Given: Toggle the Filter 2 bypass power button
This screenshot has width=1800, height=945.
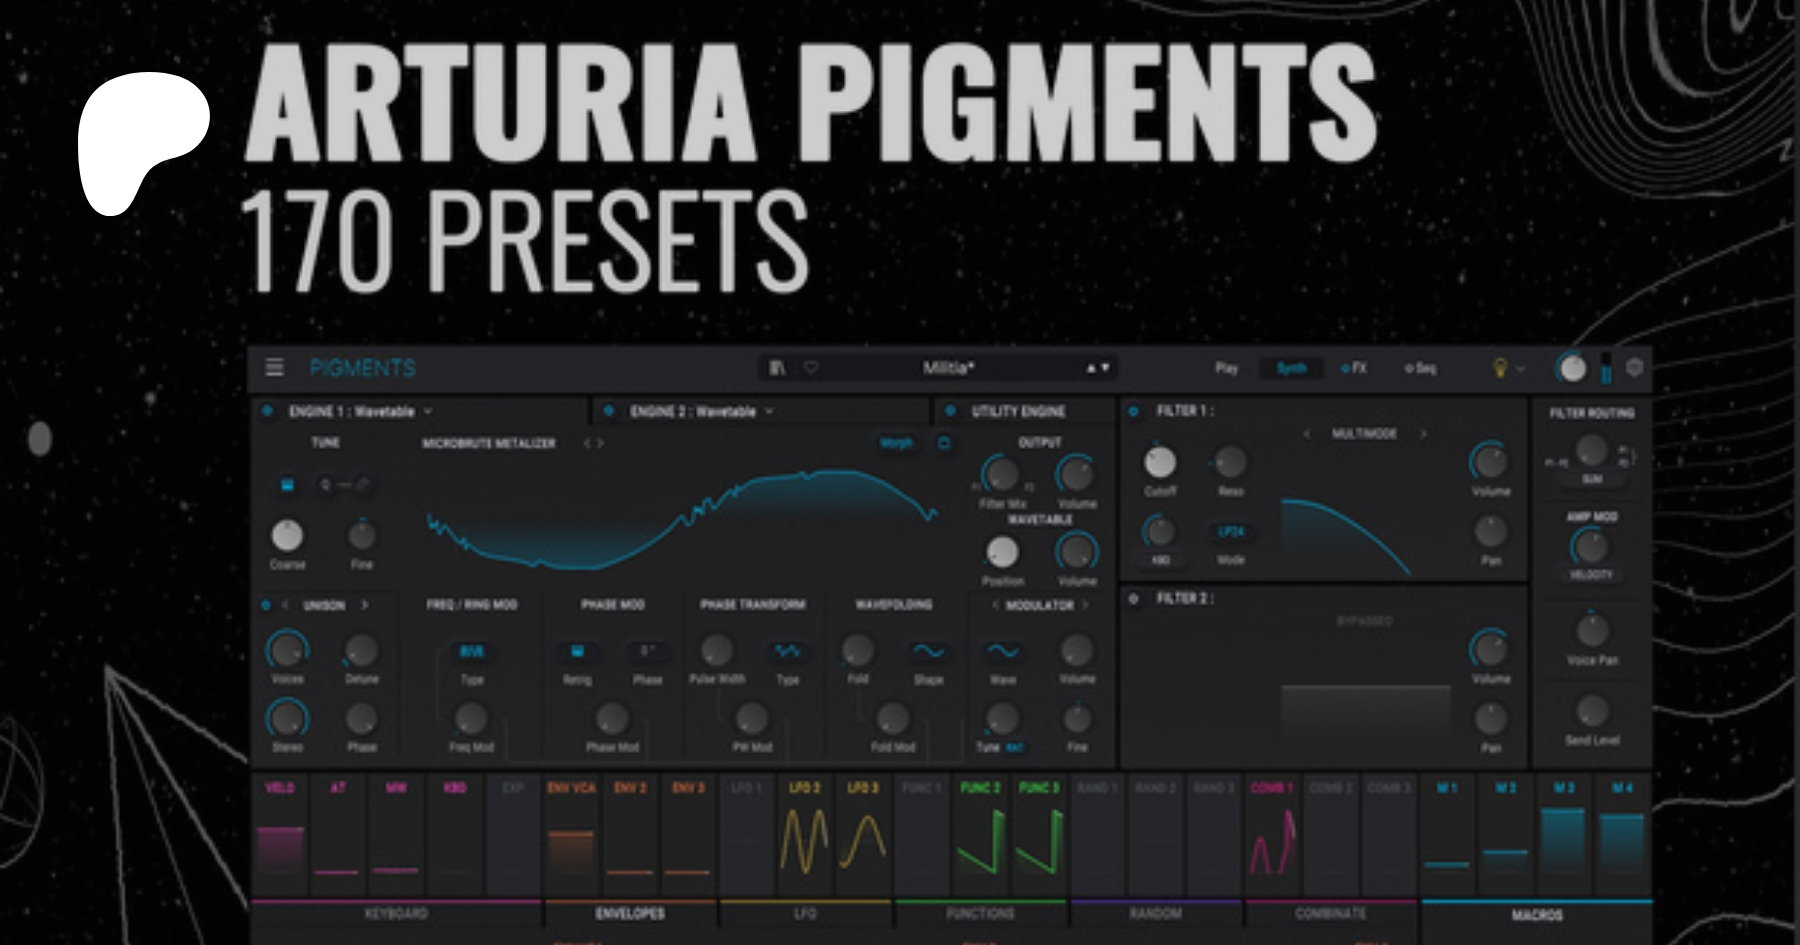Looking at the screenshot, I should (1134, 599).
